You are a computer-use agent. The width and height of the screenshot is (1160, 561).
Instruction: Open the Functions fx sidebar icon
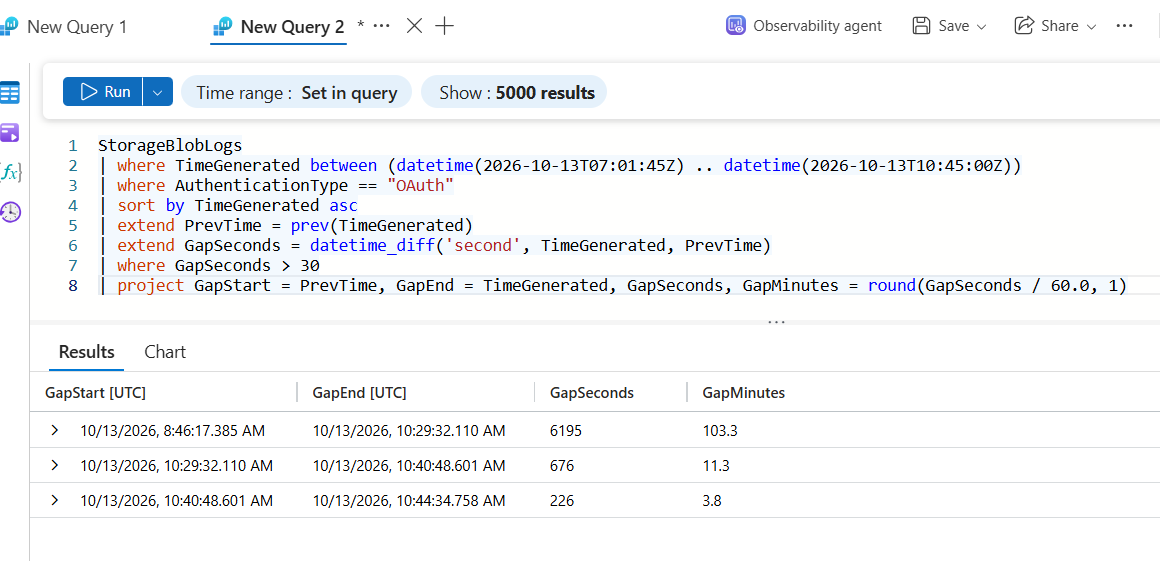tap(11, 173)
